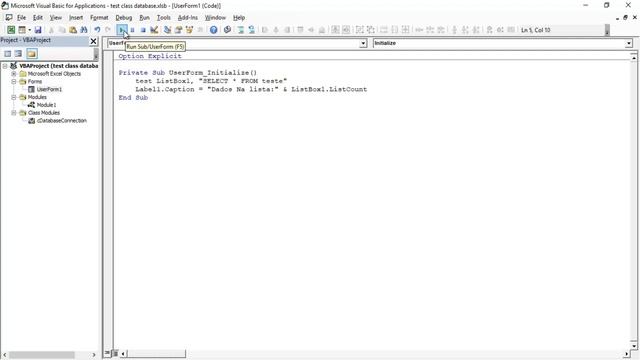This screenshot has height=360, width=640.
Task: Click the VBA control-menu icon left of File
Action: (9, 18)
